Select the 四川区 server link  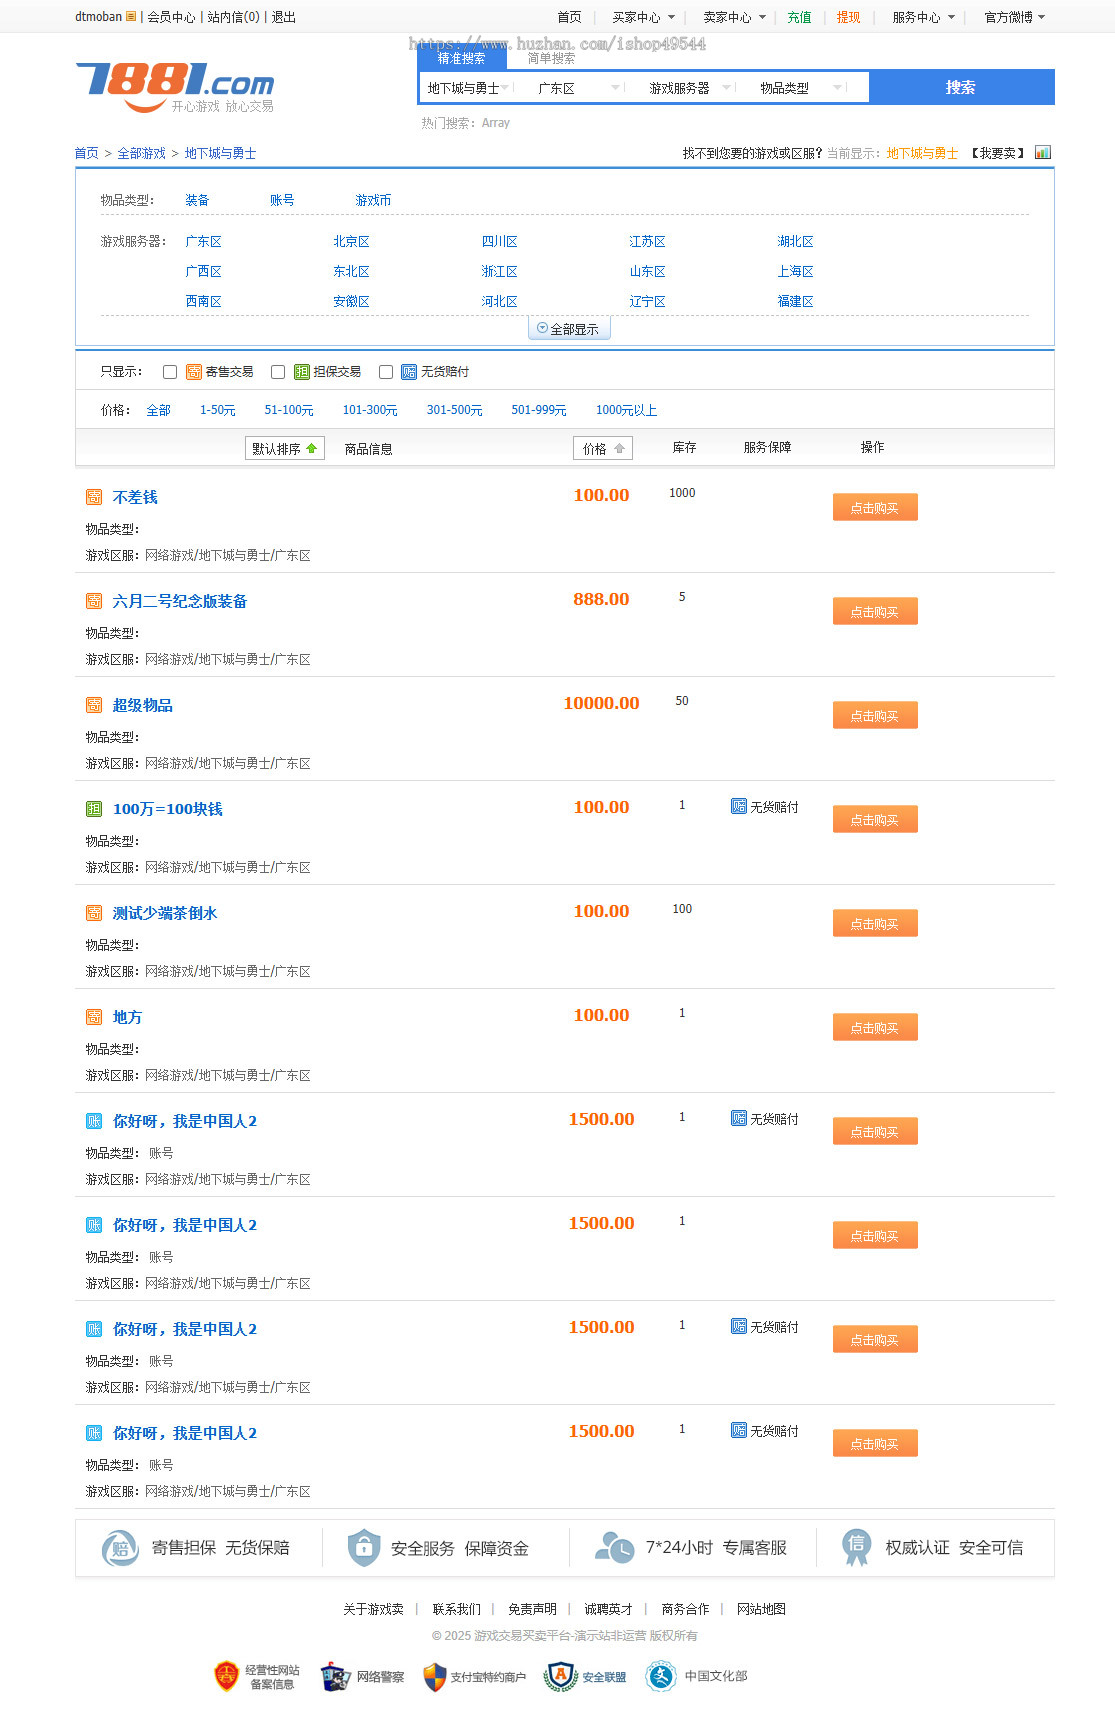[499, 241]
